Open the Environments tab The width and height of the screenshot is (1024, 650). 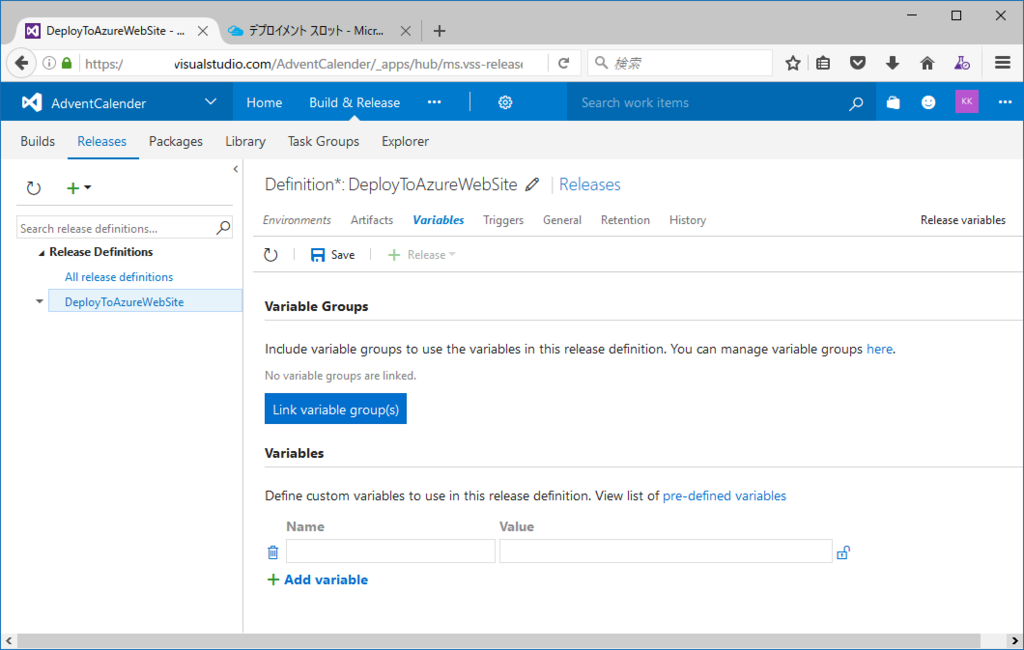coord(297,220)
